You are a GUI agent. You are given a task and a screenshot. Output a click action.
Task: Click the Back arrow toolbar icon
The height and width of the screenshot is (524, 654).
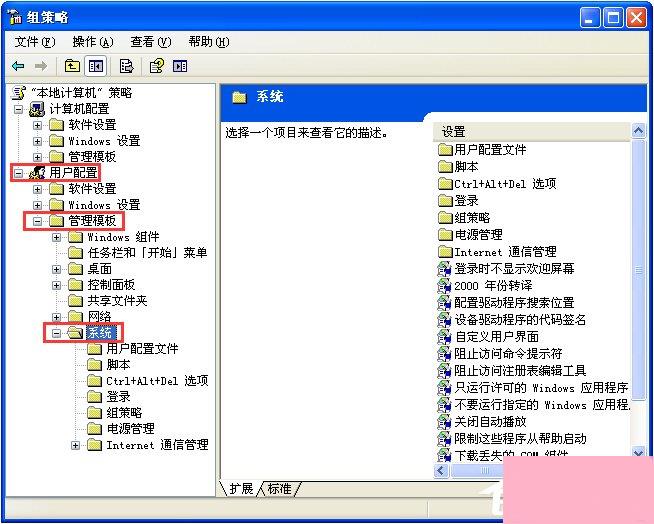[18, 66]
